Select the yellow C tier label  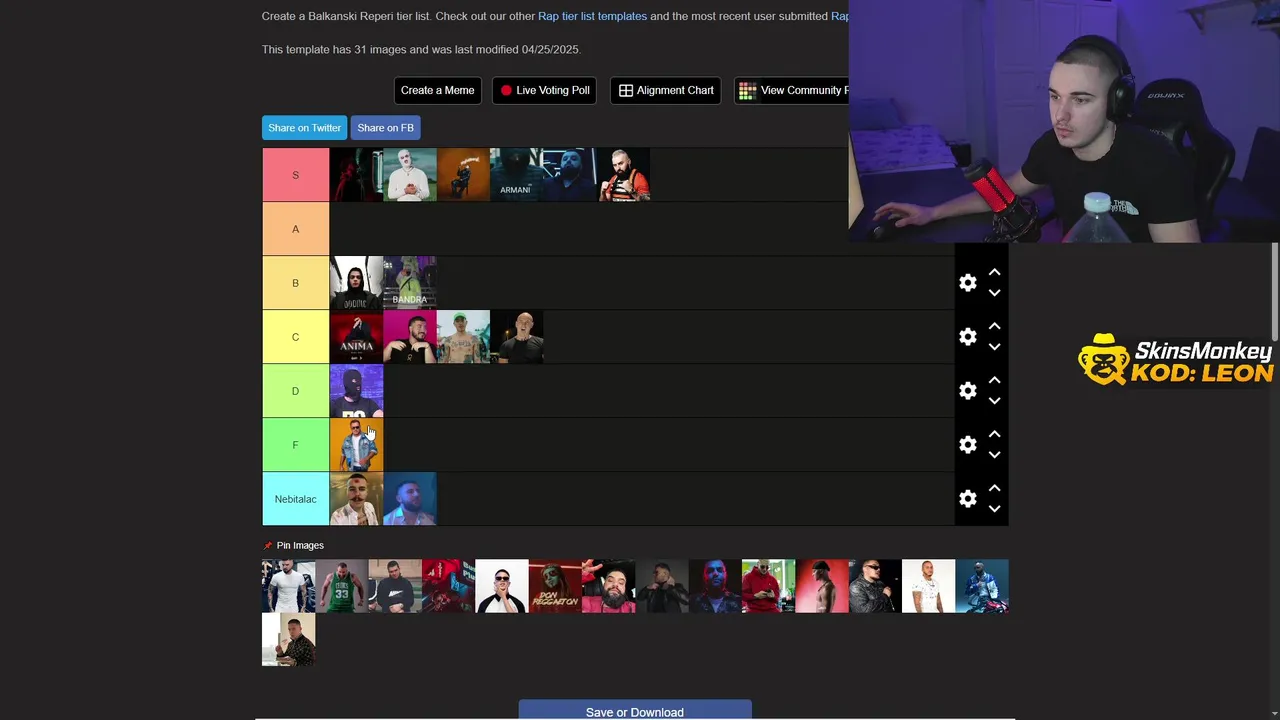[x=296, y=337]
